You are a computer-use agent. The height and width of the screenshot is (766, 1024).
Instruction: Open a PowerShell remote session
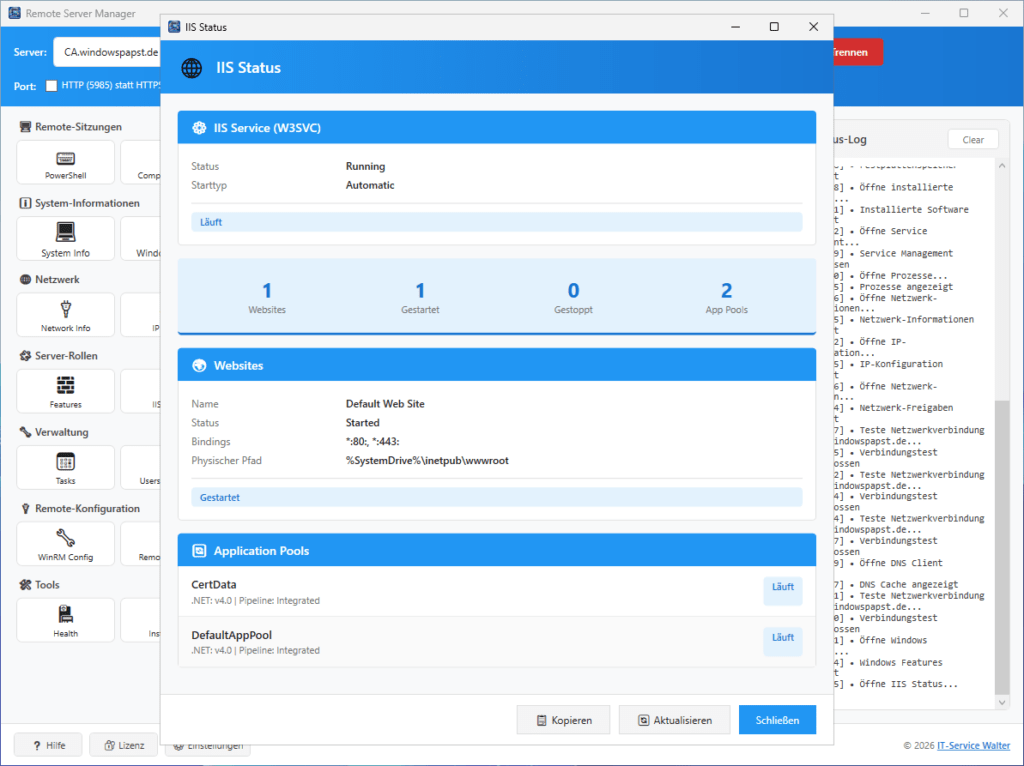click(64, 161)
